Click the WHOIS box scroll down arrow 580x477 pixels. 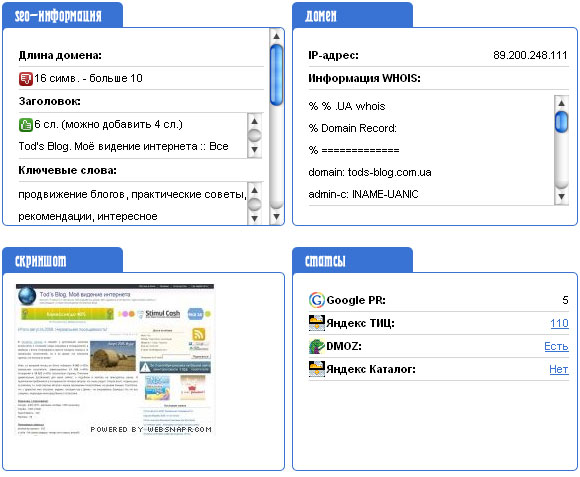(561, 197)
